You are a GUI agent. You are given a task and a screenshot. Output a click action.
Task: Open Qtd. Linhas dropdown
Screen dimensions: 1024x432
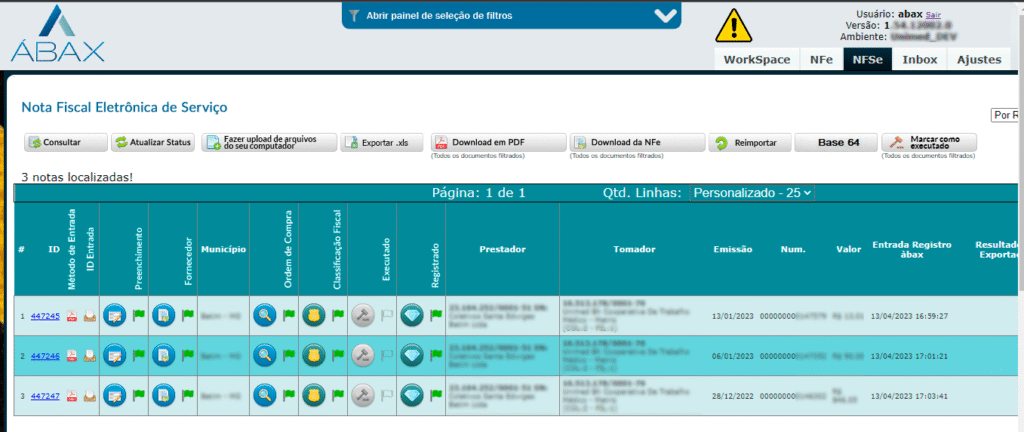[752, 192]
